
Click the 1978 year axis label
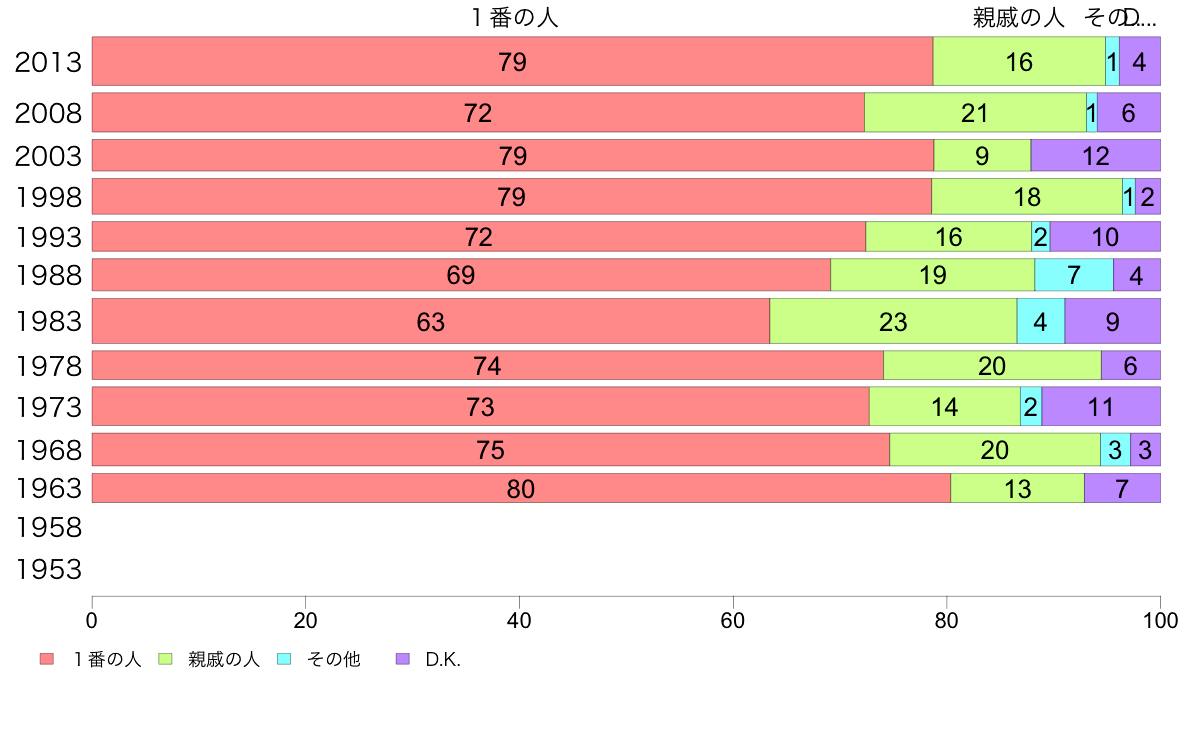tap(48, 367)
